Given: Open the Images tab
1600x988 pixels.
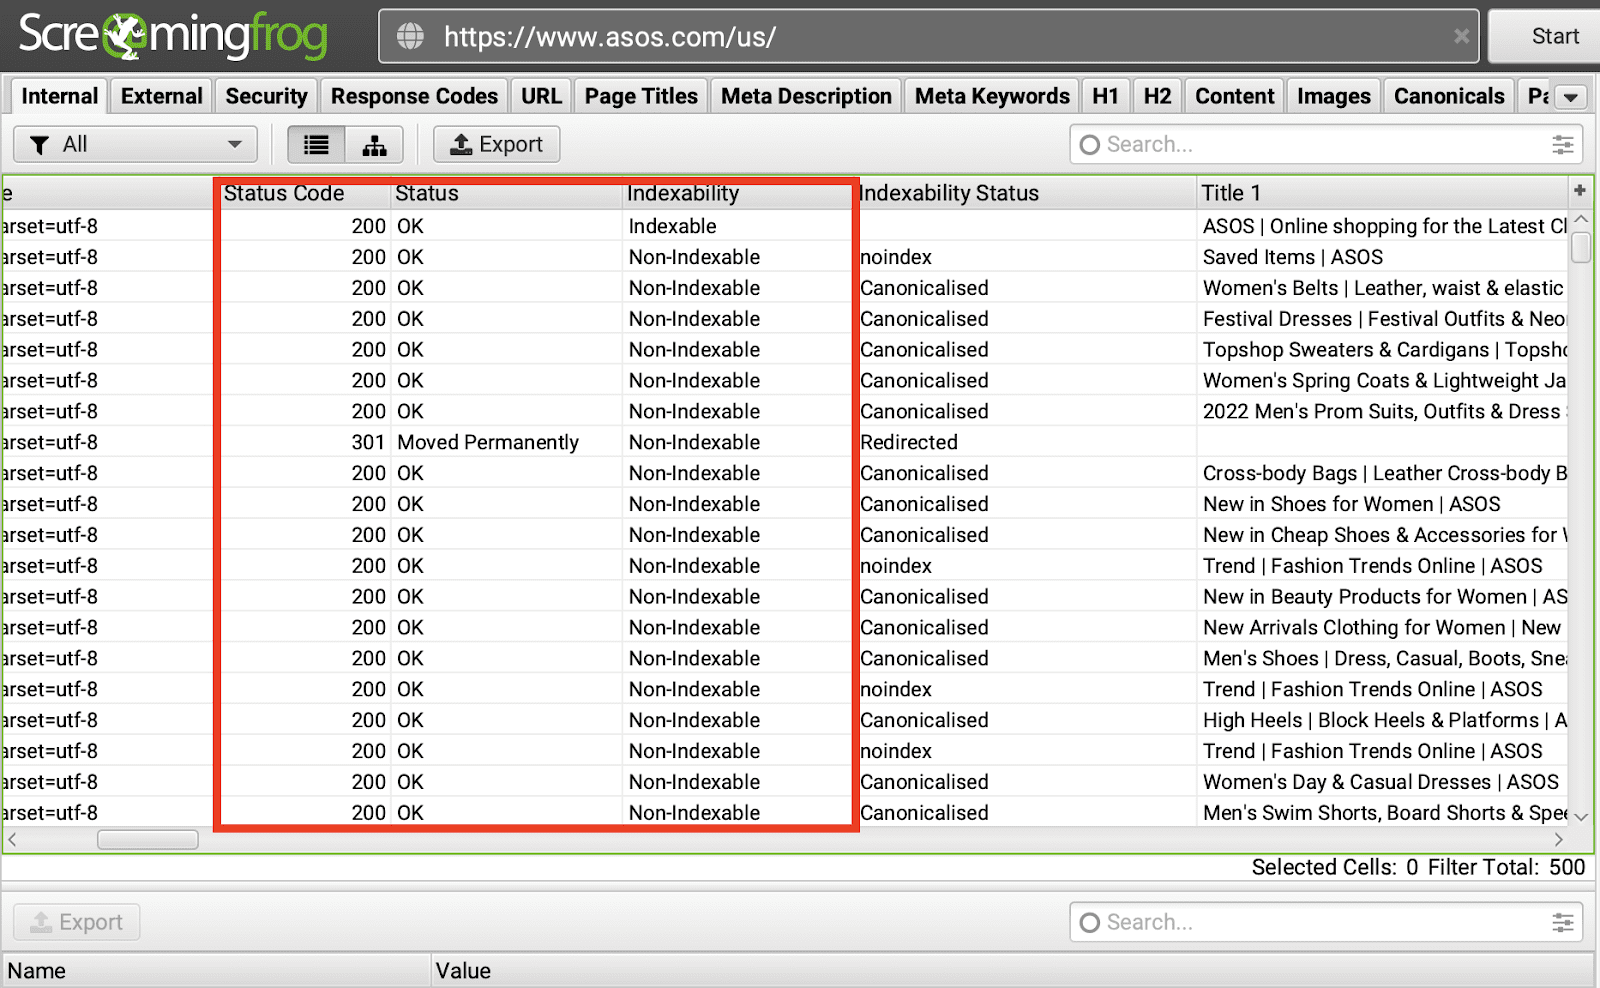Looking at the screenshot, I should (1334, 96).
